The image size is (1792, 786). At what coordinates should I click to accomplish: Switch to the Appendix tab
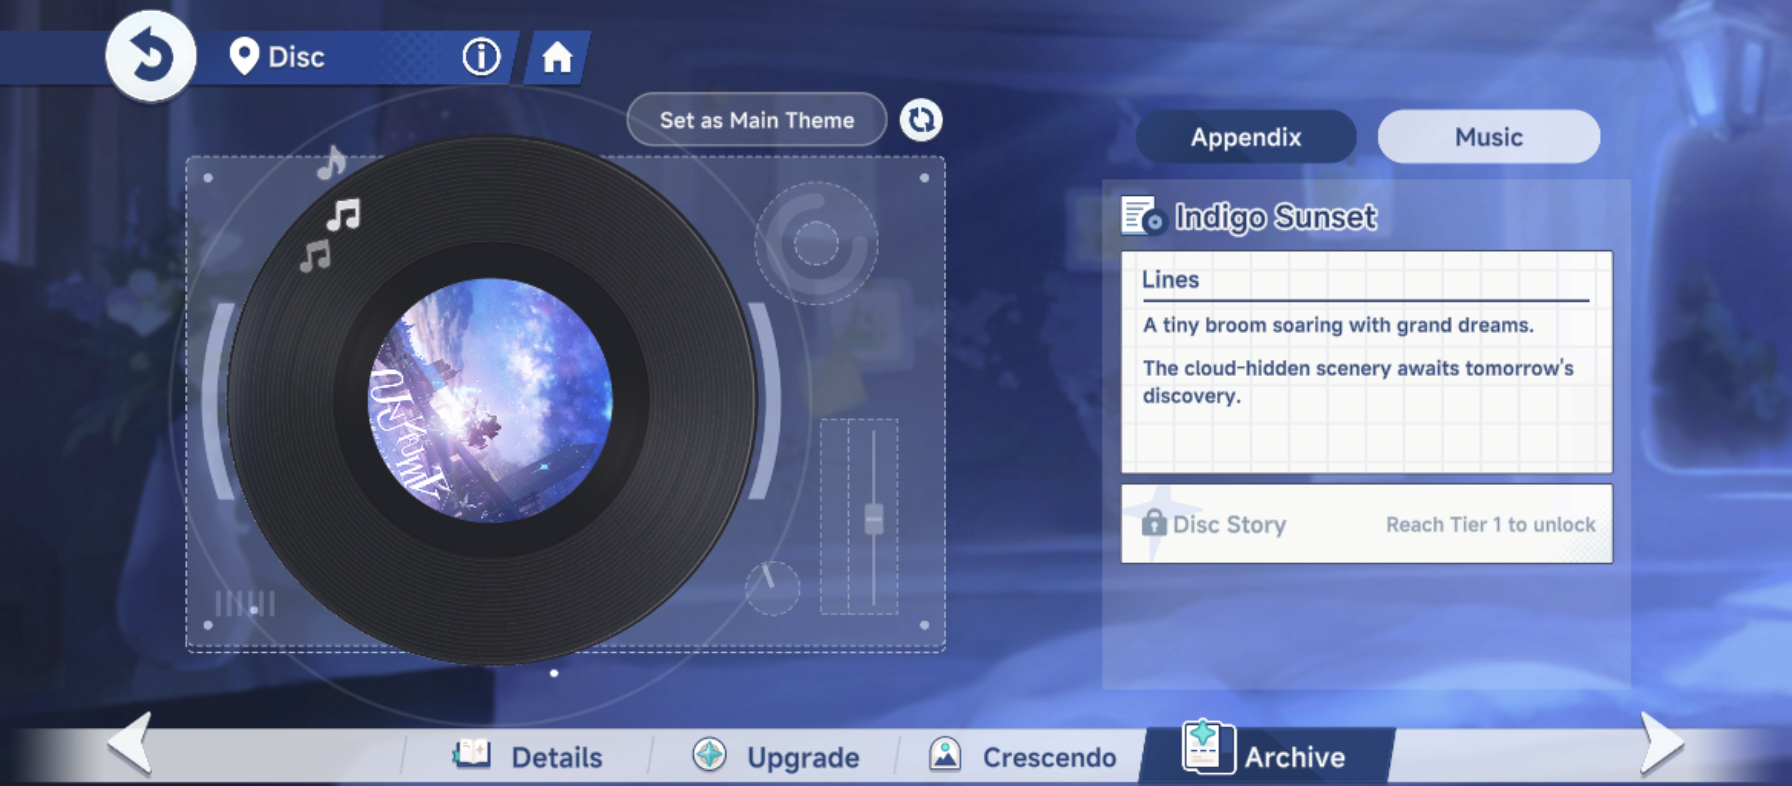tap(1246, 137)
